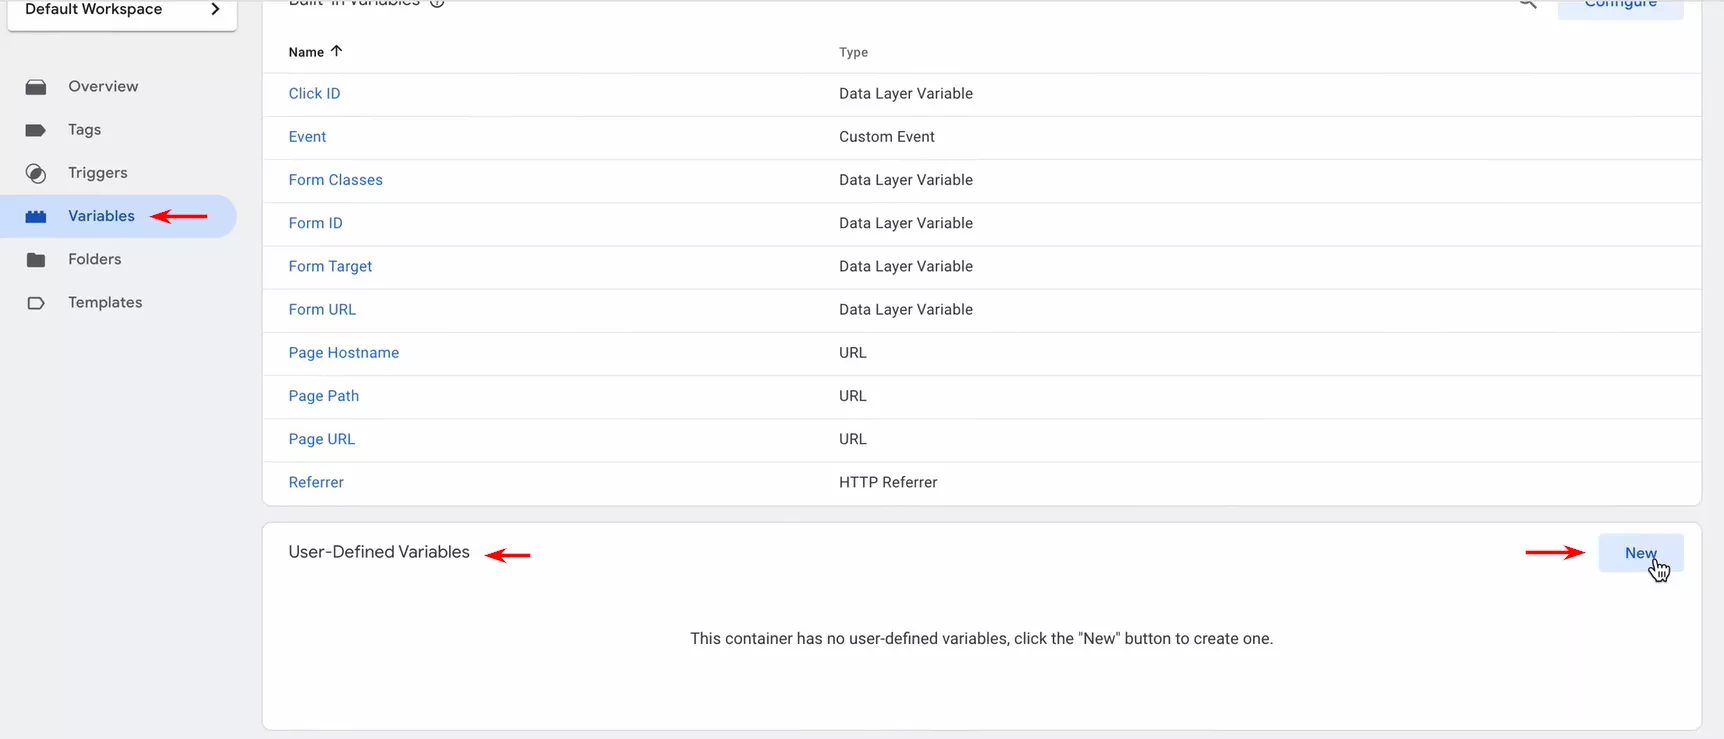Click URL type in Page URL row
Viewport: 1724px width, 739px height.
click(x=853, y=439)
